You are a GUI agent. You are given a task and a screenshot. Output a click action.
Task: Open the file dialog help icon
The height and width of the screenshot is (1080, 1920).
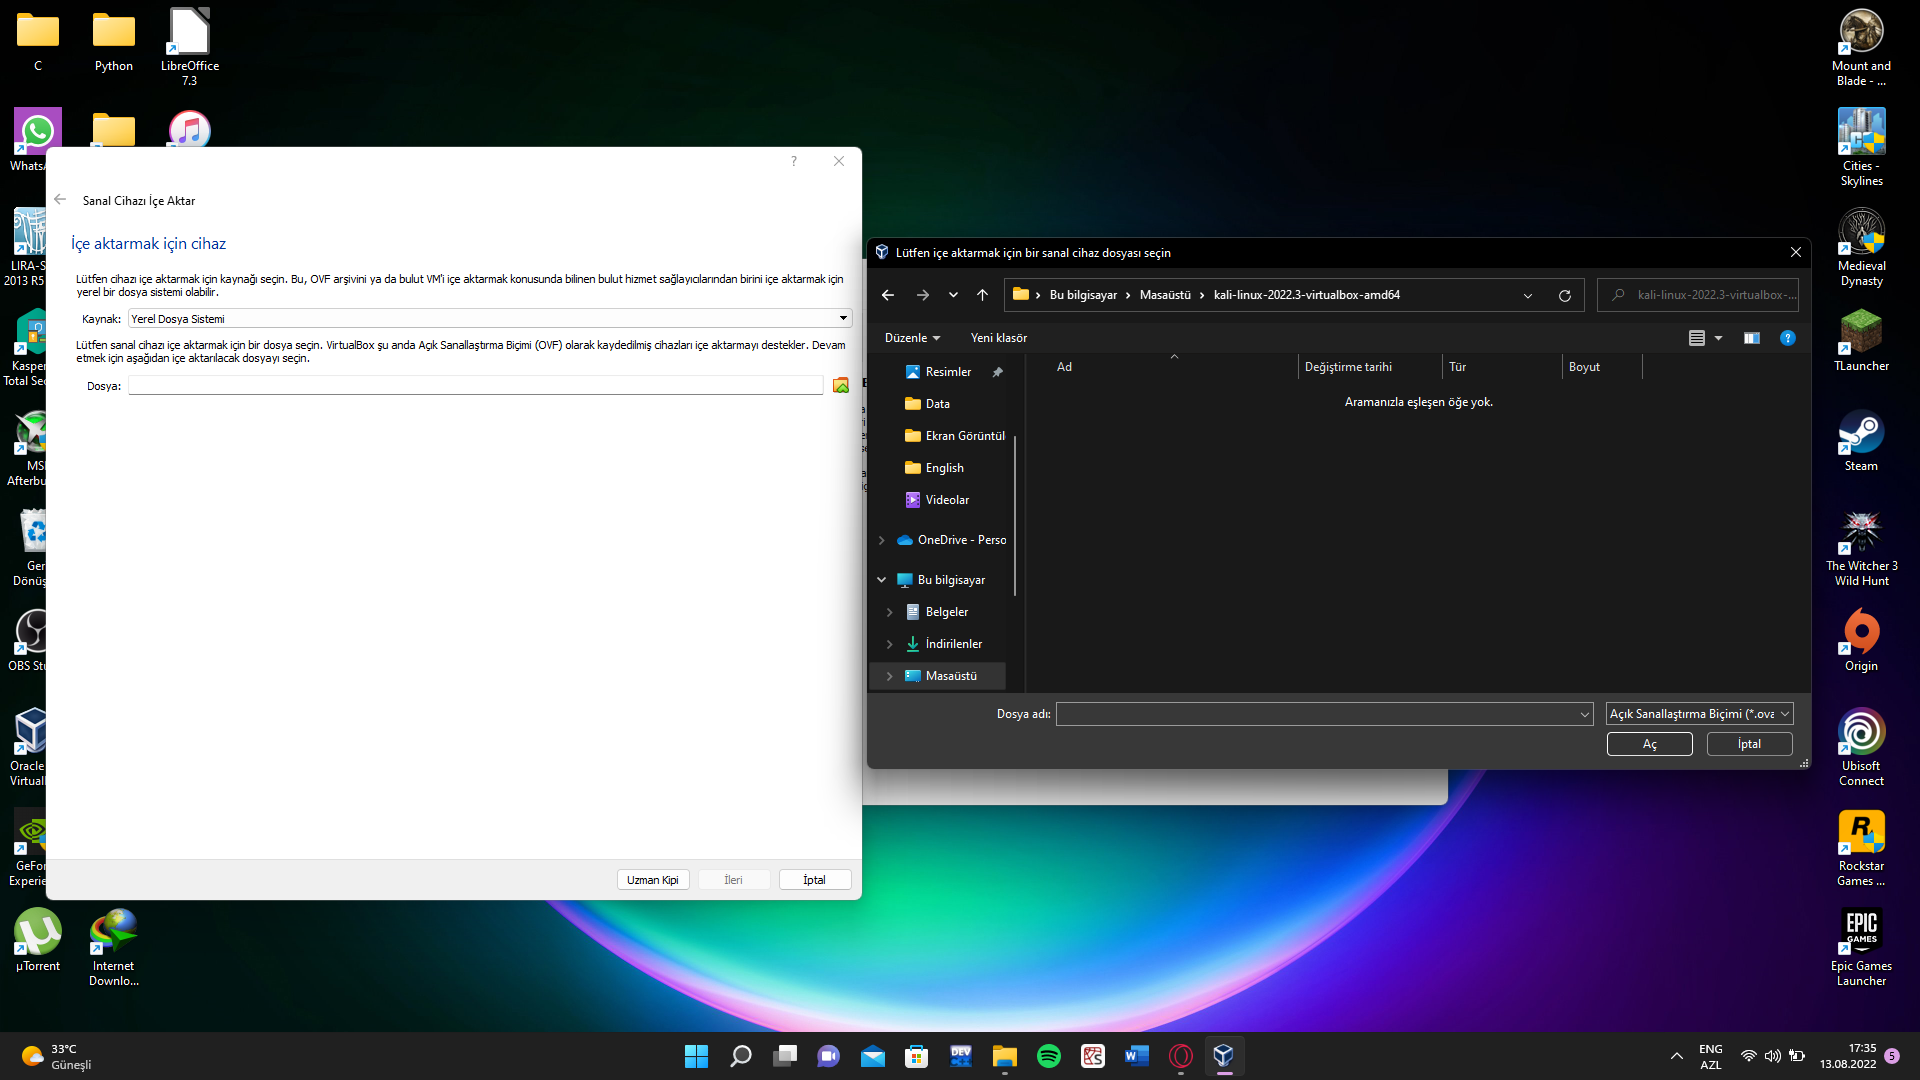(x=1787, y=338)
